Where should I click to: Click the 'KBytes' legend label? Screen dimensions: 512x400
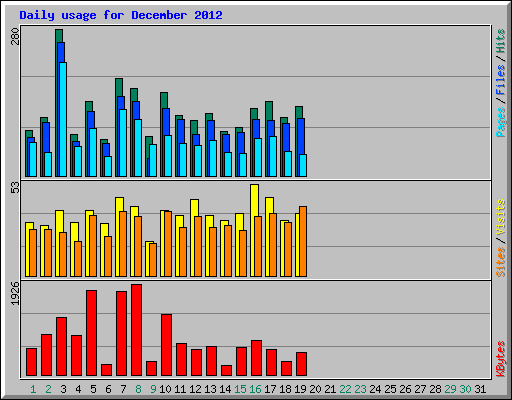501,359
